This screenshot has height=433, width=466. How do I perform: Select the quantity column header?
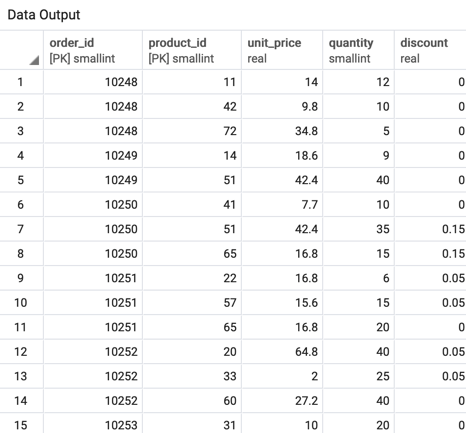pyautogui.click(x=359, y=50)
